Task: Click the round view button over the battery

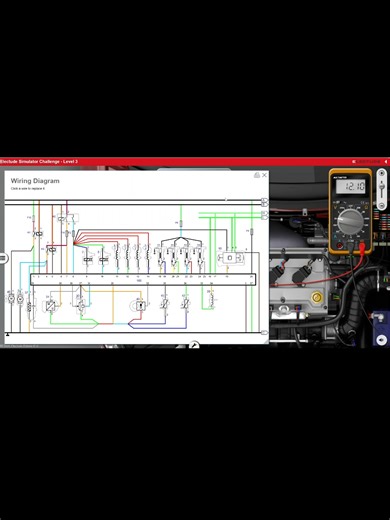Action: (x=382, y=340)
